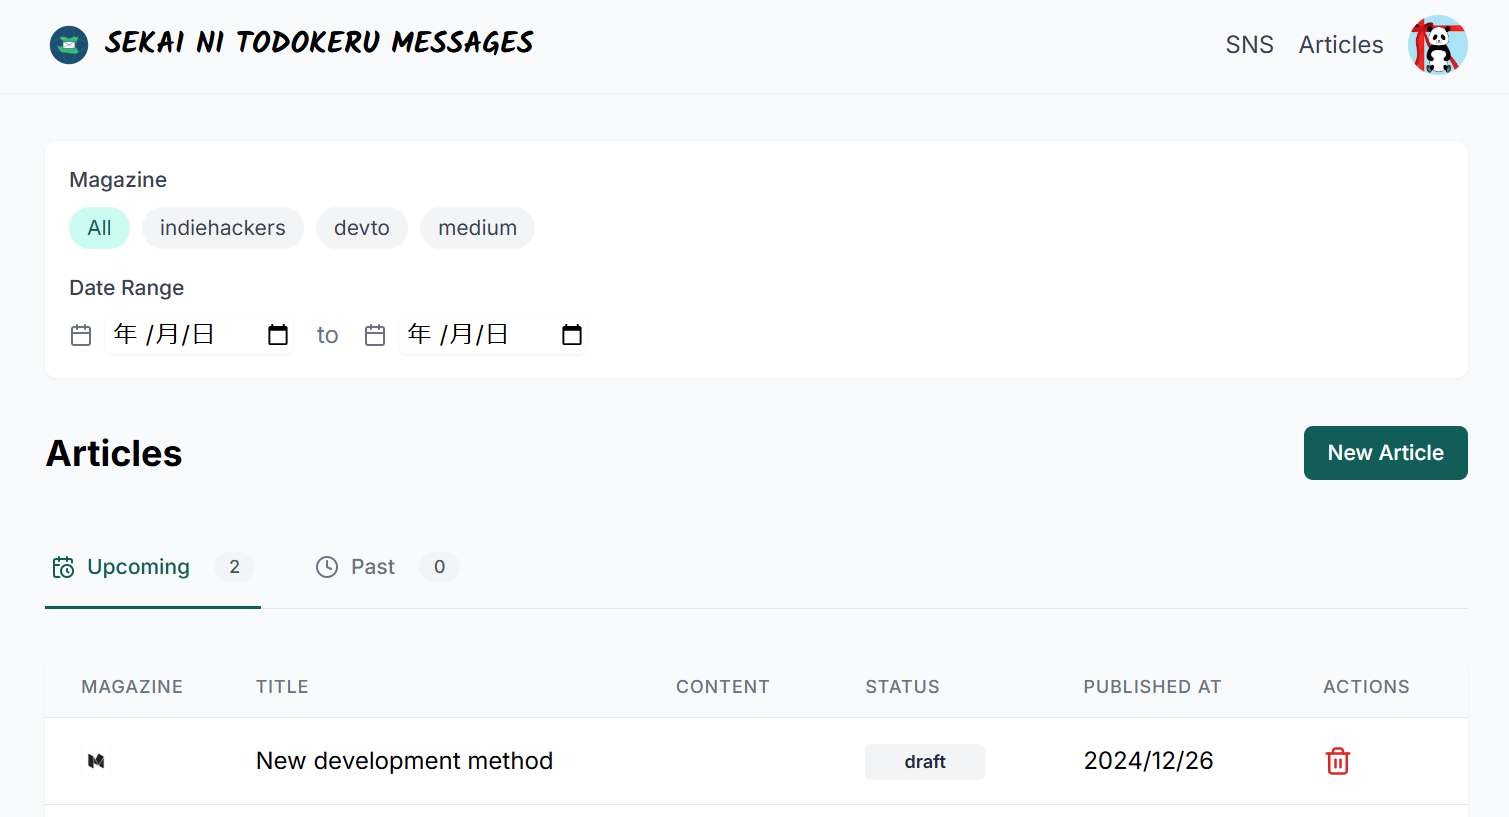Select the All magazine filter
Viewport: 1509px width, 817px height.
(99, 228)
